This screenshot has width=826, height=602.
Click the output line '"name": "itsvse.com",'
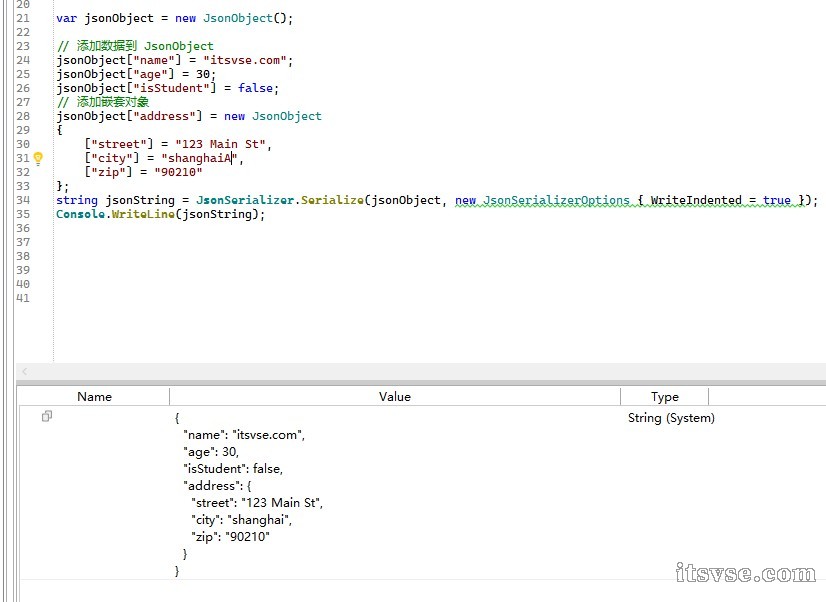pyautogui.click(x=244, y=435)
